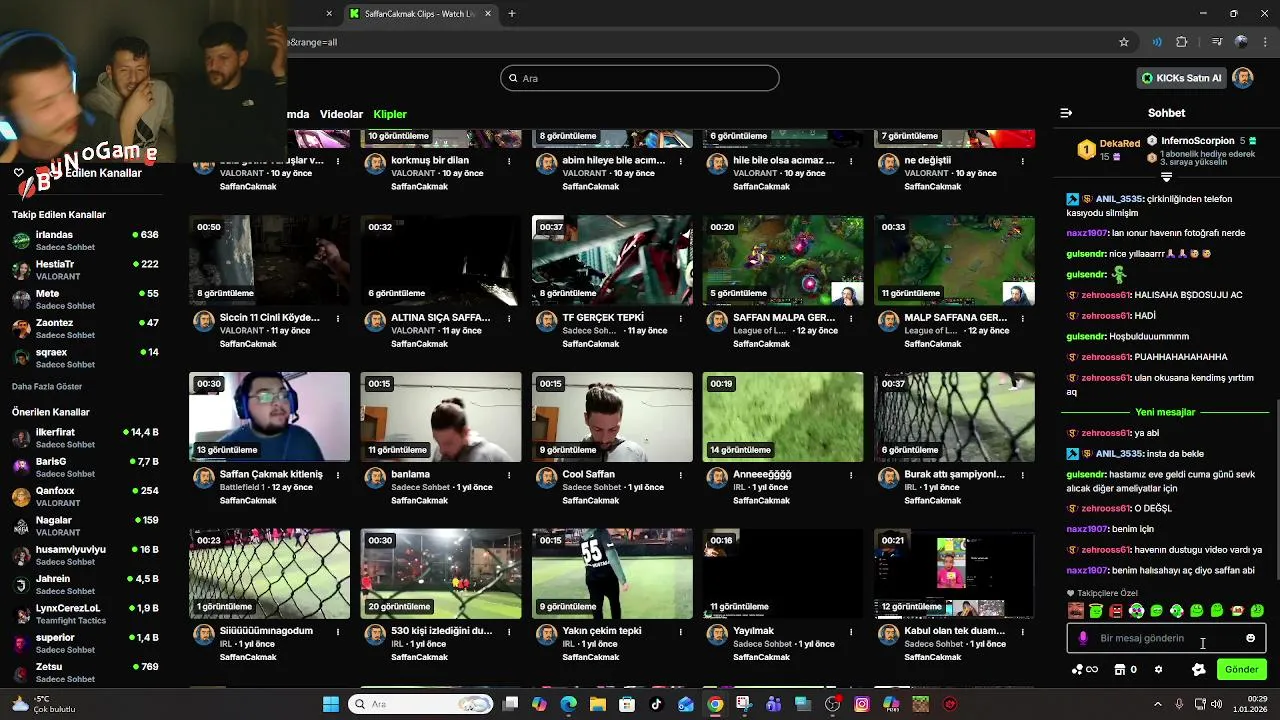
Task: Open Microsoft Store from taskbar
Action: [627, 704]
